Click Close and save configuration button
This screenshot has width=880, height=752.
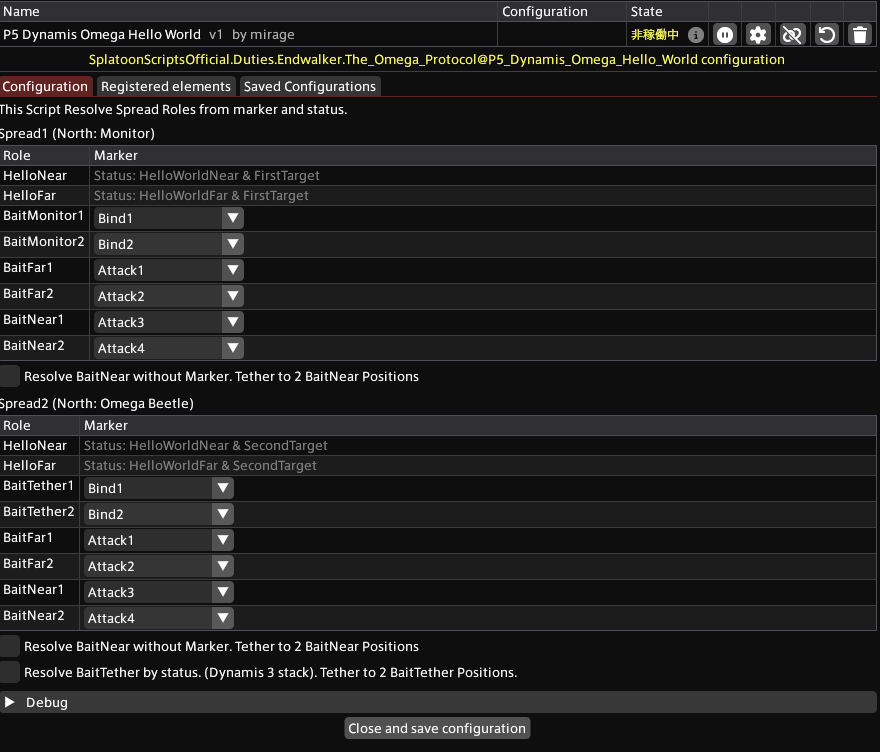437,728
